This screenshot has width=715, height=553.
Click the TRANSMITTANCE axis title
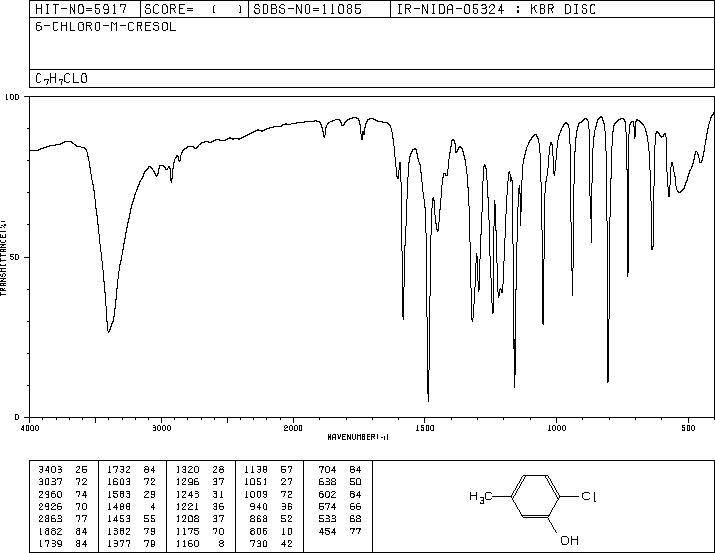(x=3, y=258)
